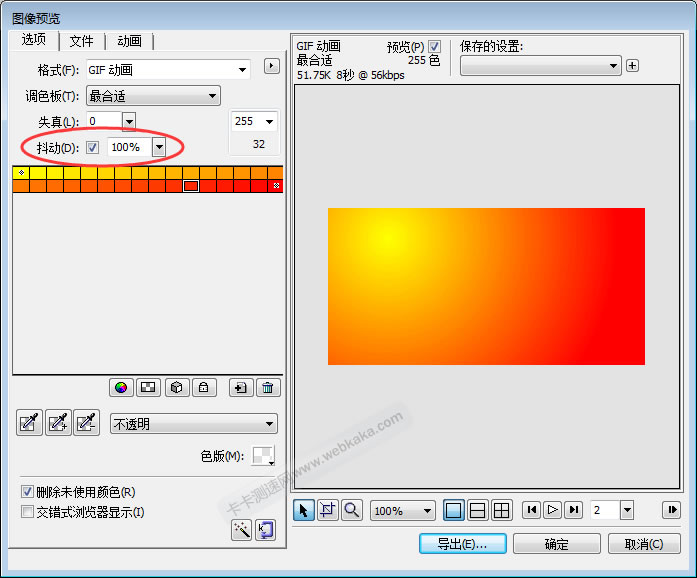
Task: Expand the 调色板 最合适 palette dropdown
Action: (x=152, y=96)
